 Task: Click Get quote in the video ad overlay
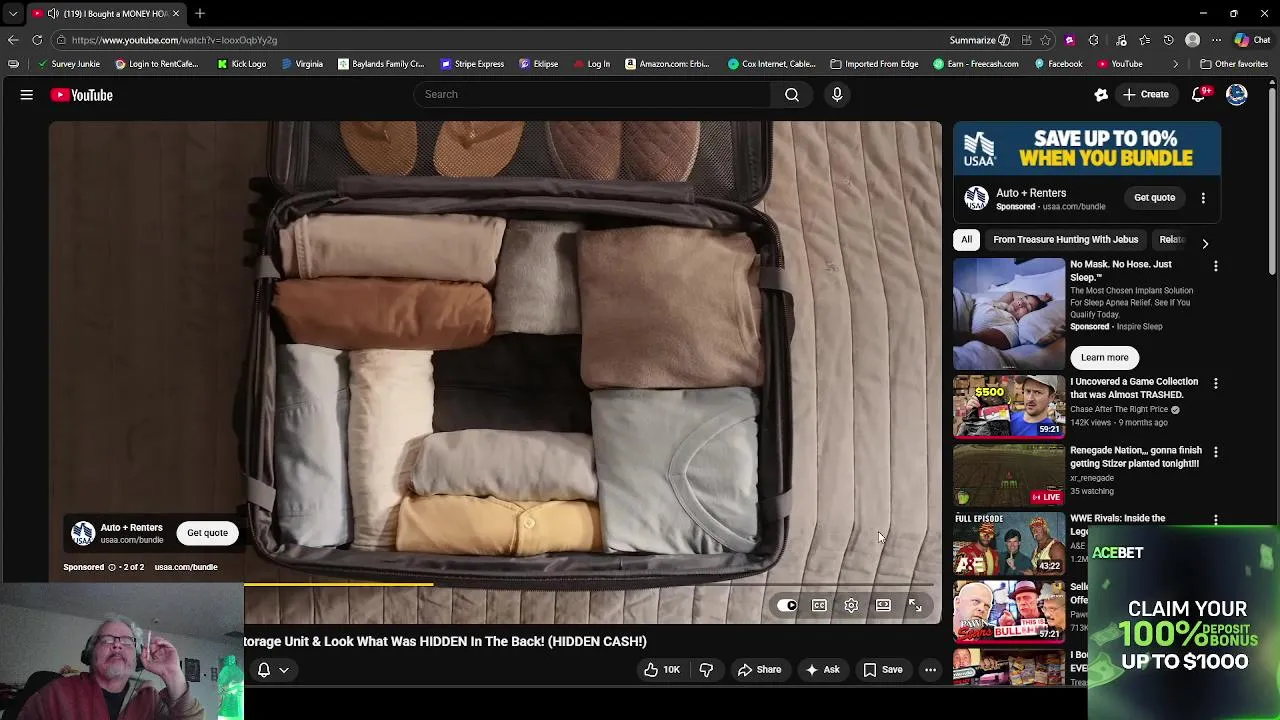[207, 533]
